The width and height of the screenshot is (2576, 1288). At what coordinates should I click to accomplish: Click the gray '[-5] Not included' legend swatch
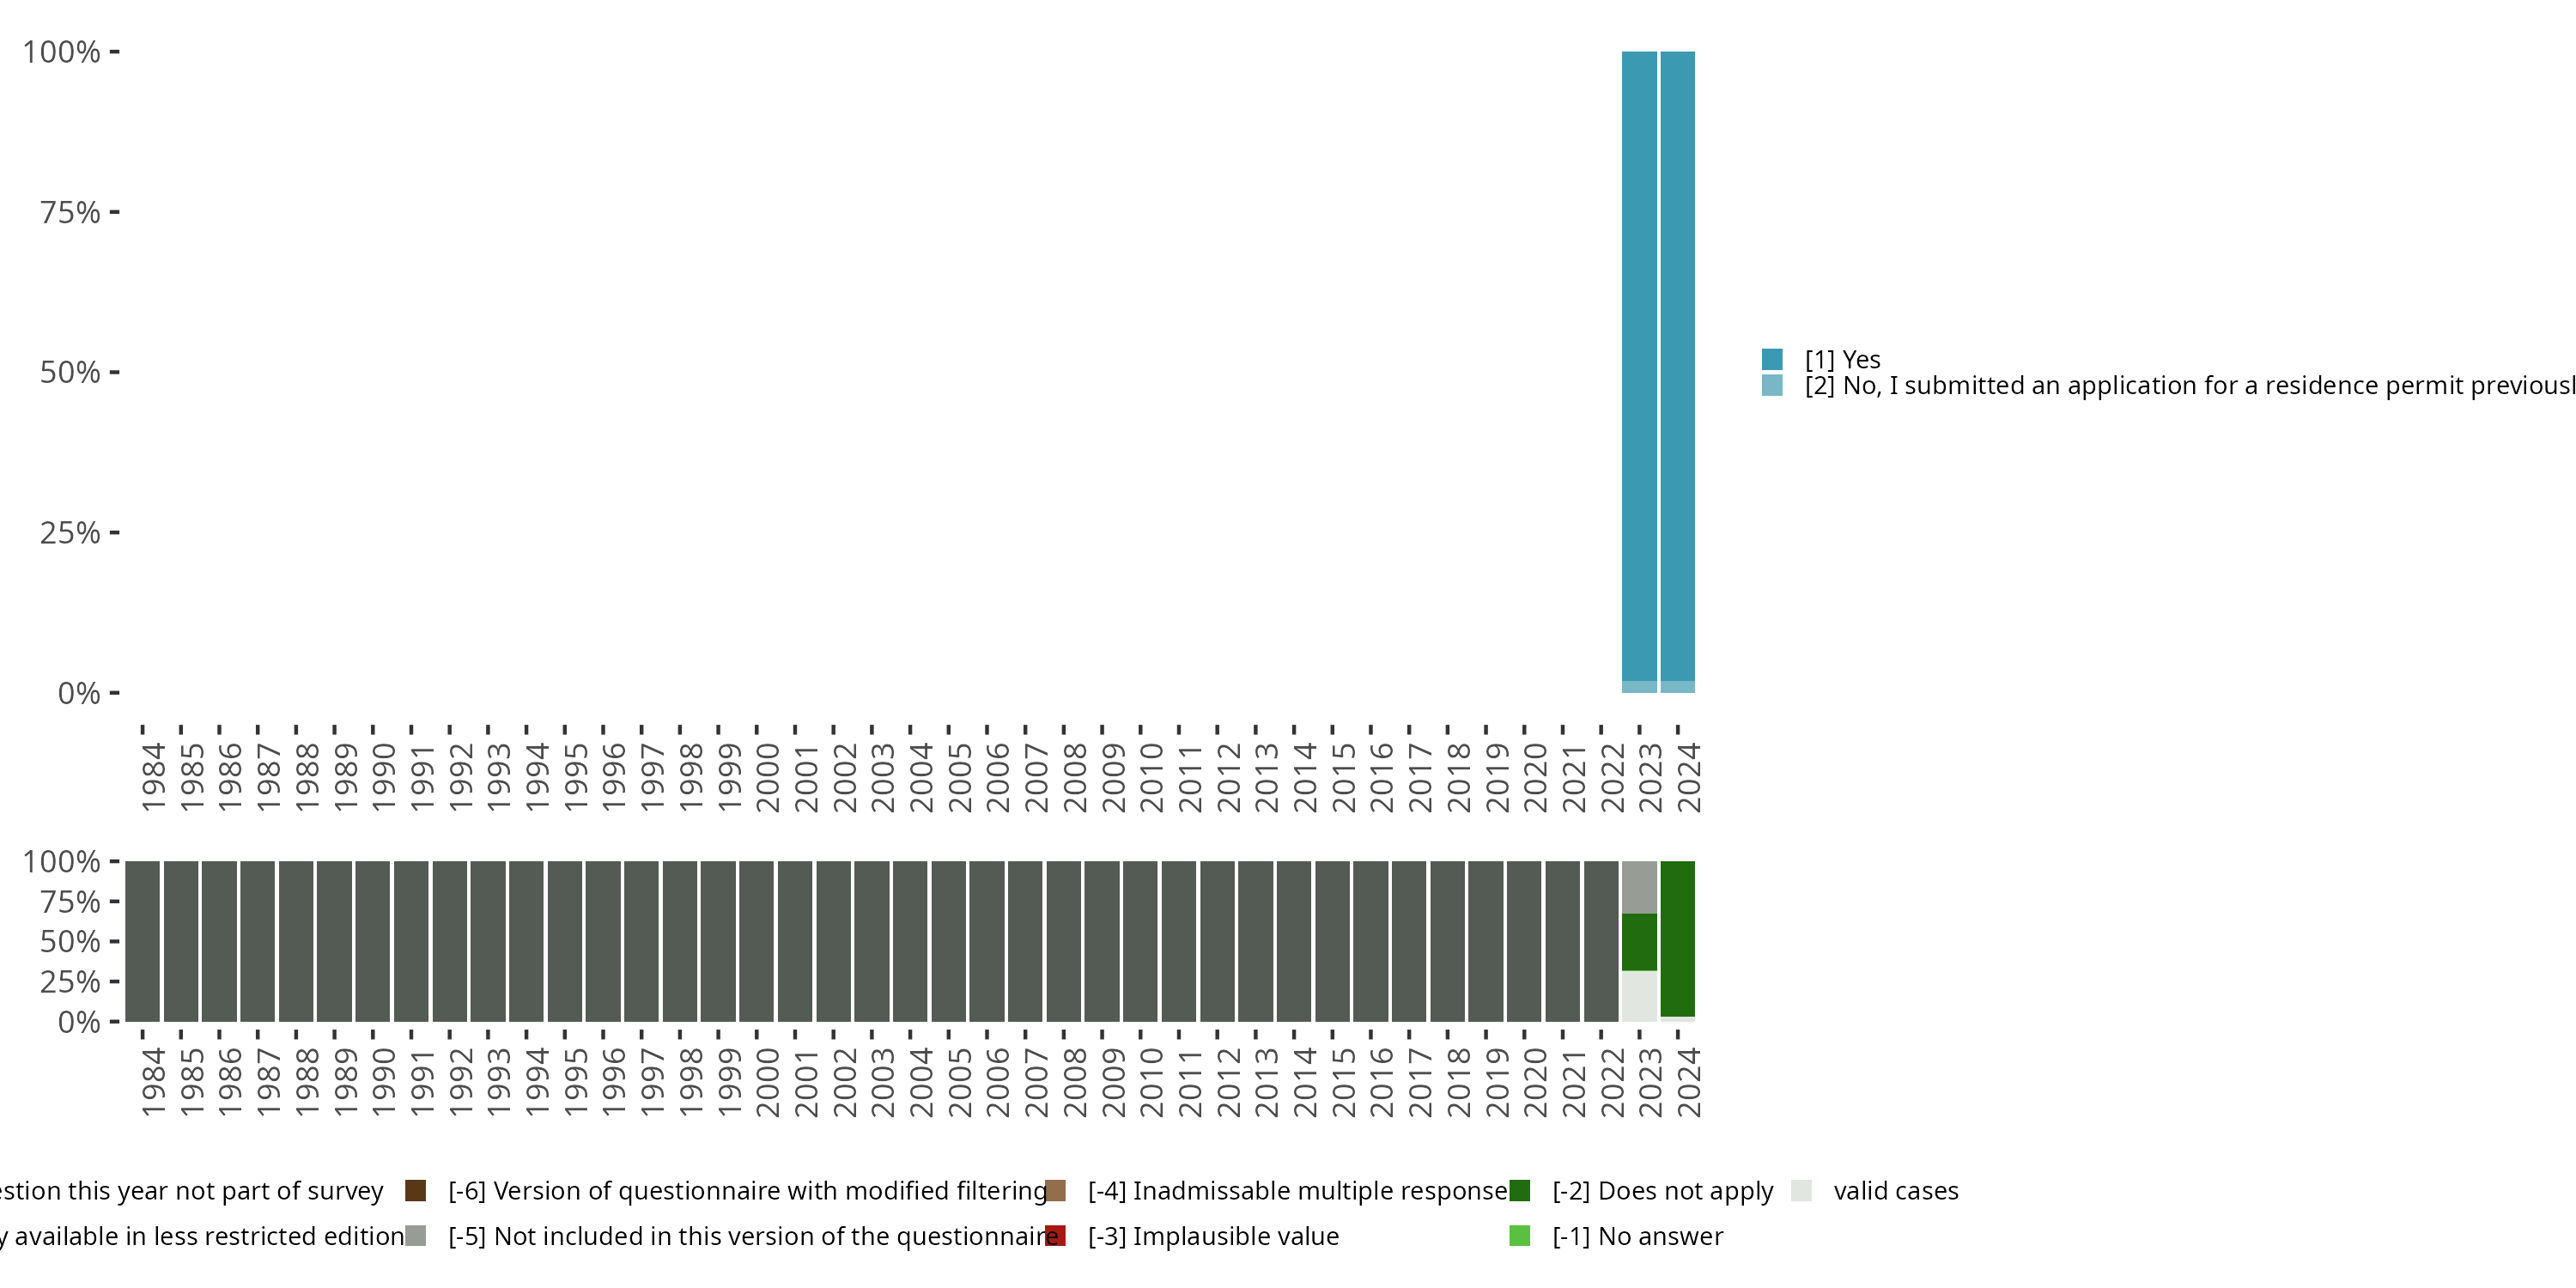point(416,1236)
